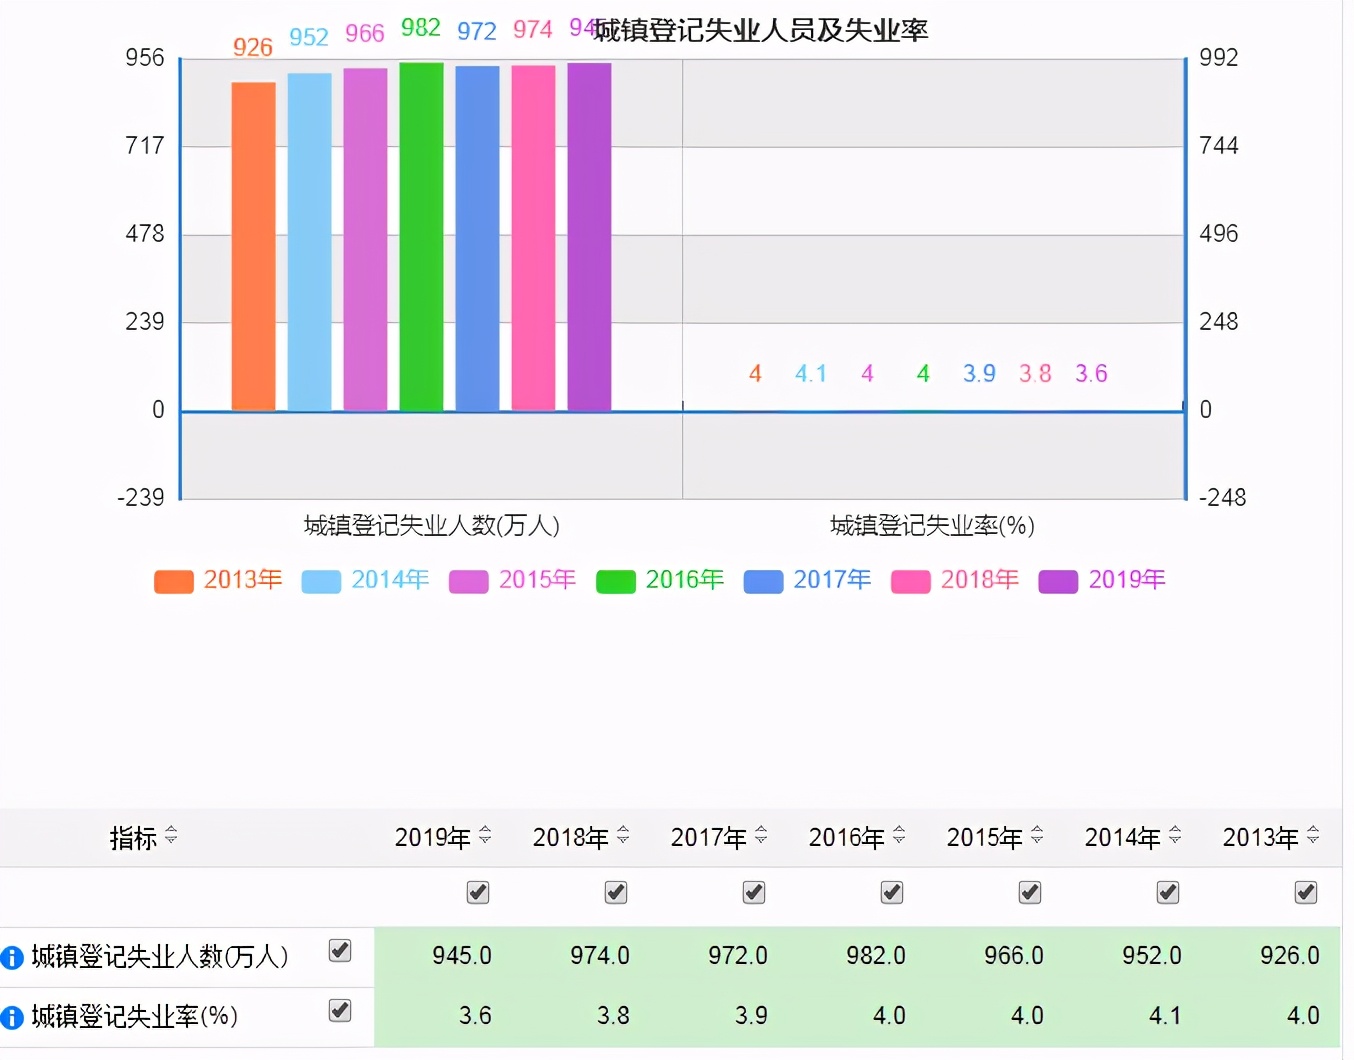
Task: Hide the 2016年 series via green legend
Action: (x=615, y=582)
